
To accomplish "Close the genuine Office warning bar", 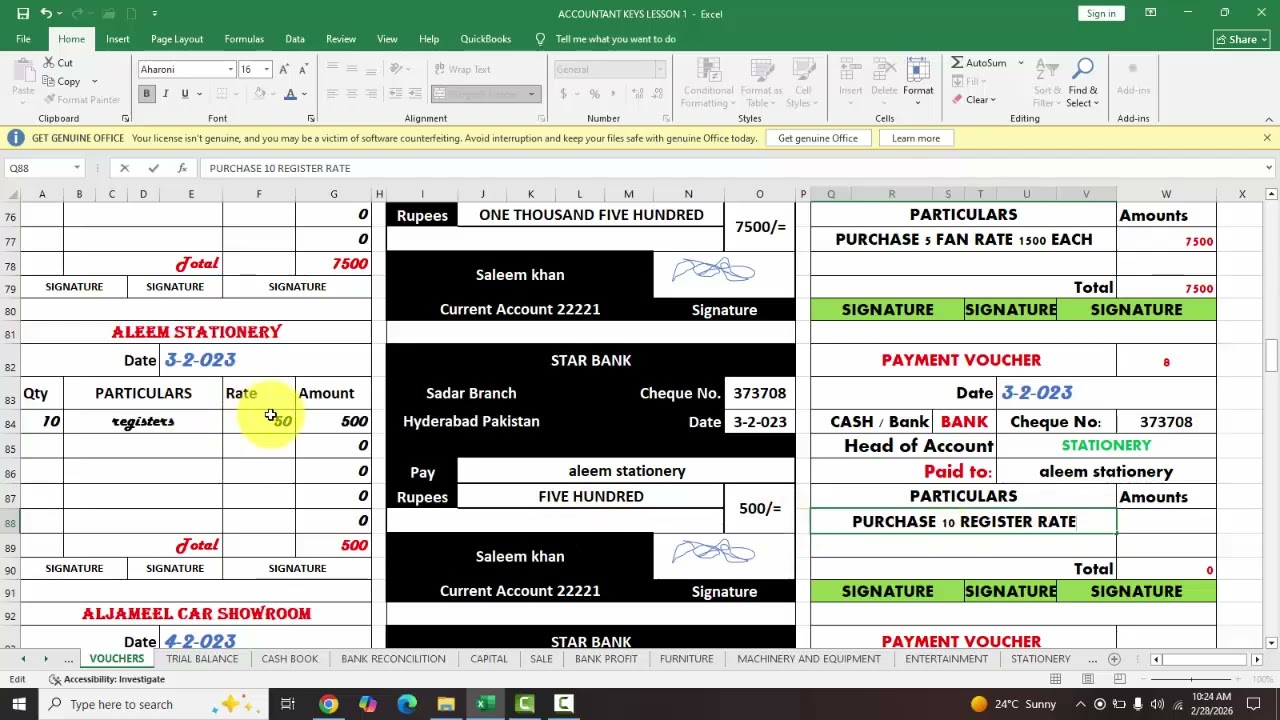I will 1267,138.
